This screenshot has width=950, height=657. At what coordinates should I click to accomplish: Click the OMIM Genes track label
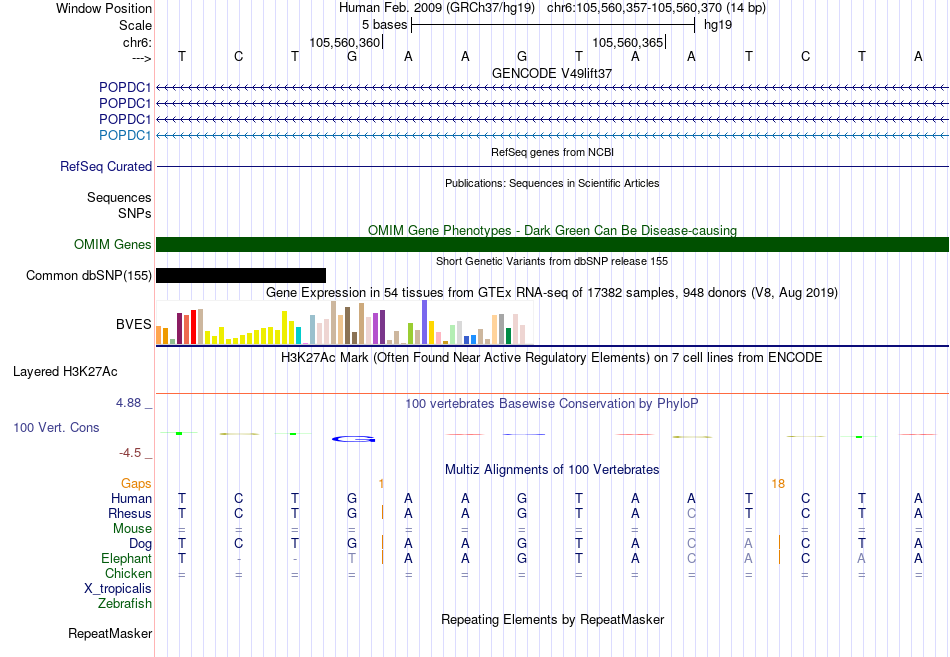click(x=112, y=244)
